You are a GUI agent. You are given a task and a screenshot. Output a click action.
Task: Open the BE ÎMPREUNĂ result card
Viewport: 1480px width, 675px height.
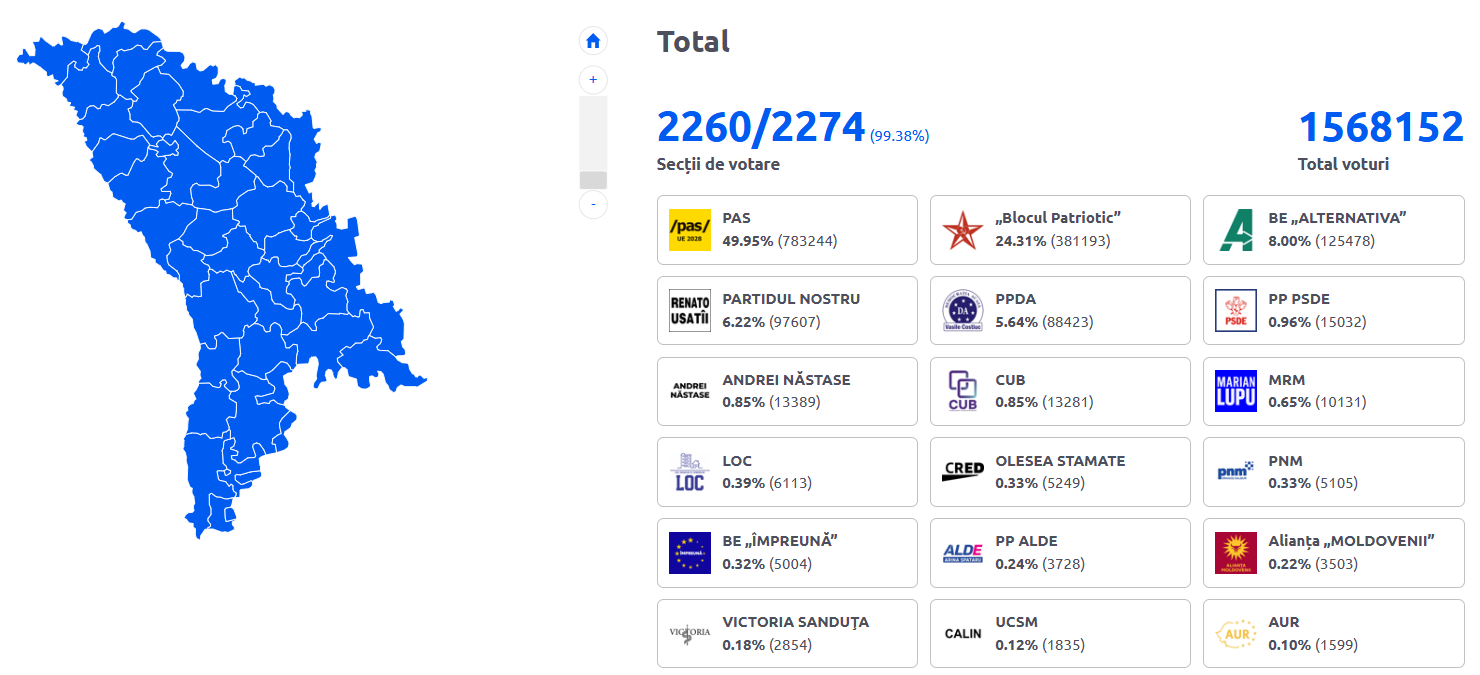[x=787, y=553]
